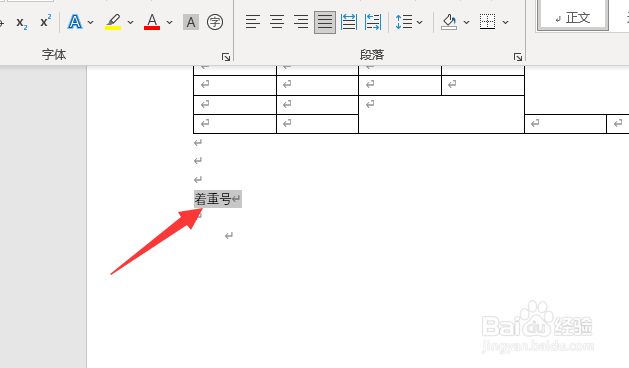Toggle character shading

point(191,22)
